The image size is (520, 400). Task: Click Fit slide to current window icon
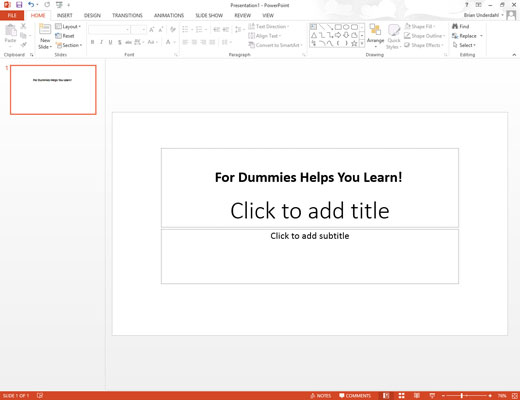515,396
